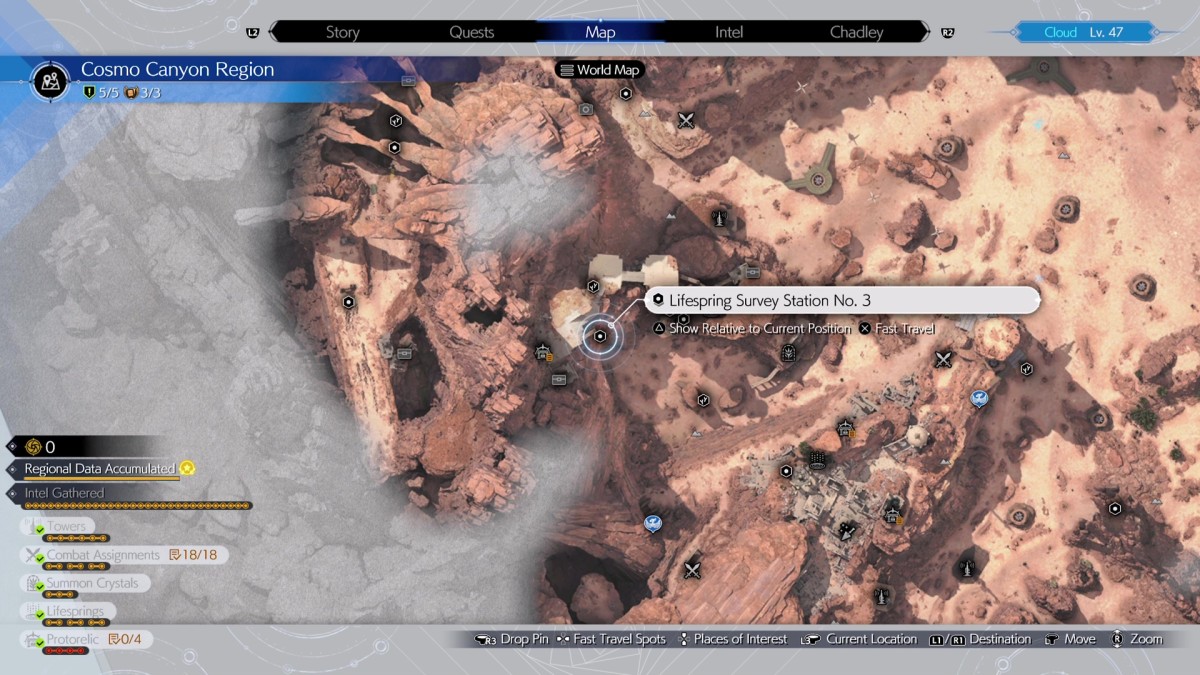Choose Show Relative to Current Position

coord(752,328)
